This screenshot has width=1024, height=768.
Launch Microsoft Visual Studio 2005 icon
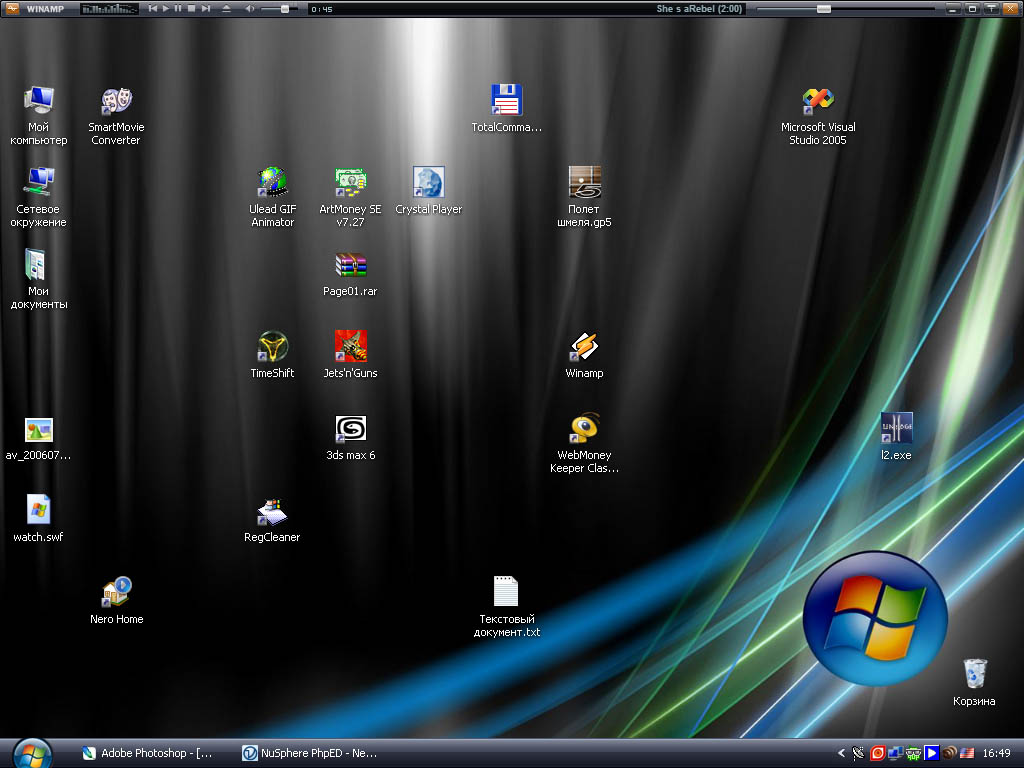818,101
